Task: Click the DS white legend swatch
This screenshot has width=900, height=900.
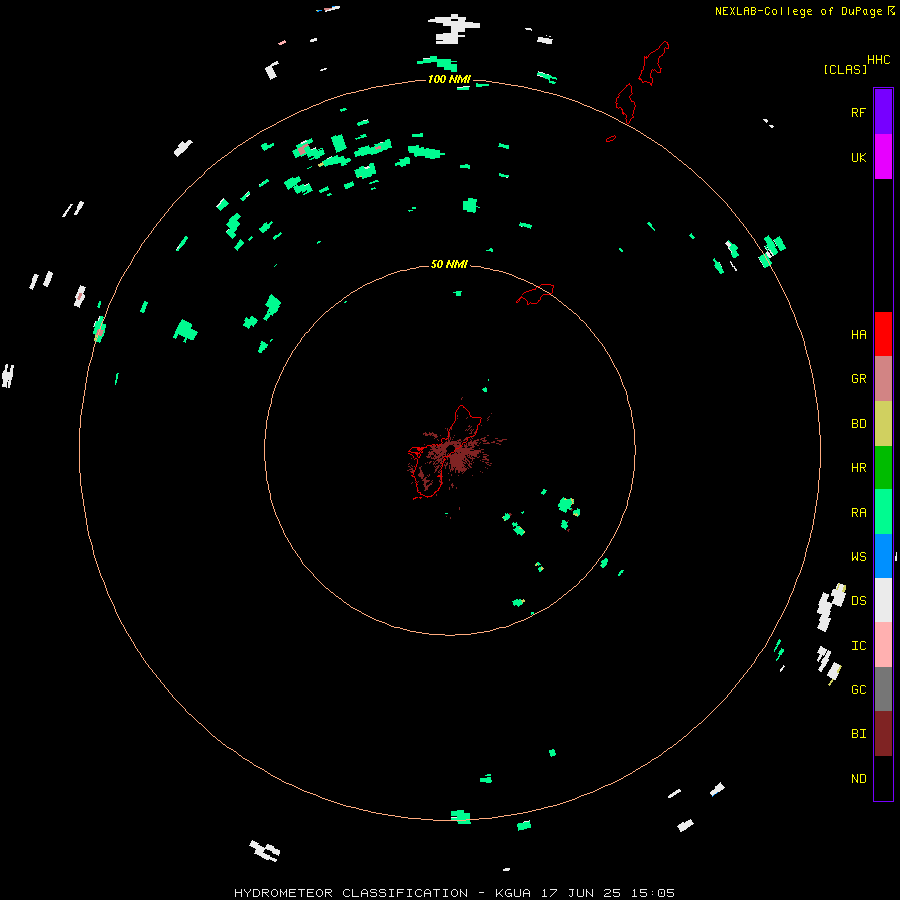Action: [883, 600]
